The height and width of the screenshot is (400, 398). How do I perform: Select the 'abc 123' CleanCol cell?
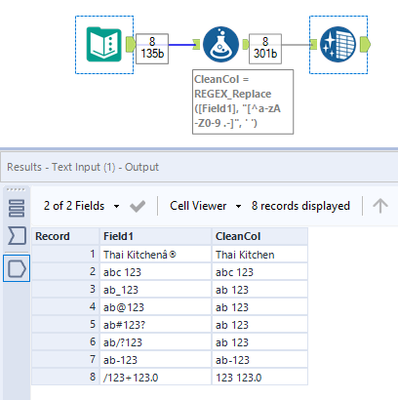pyautogui.click(x=260, y=272)
